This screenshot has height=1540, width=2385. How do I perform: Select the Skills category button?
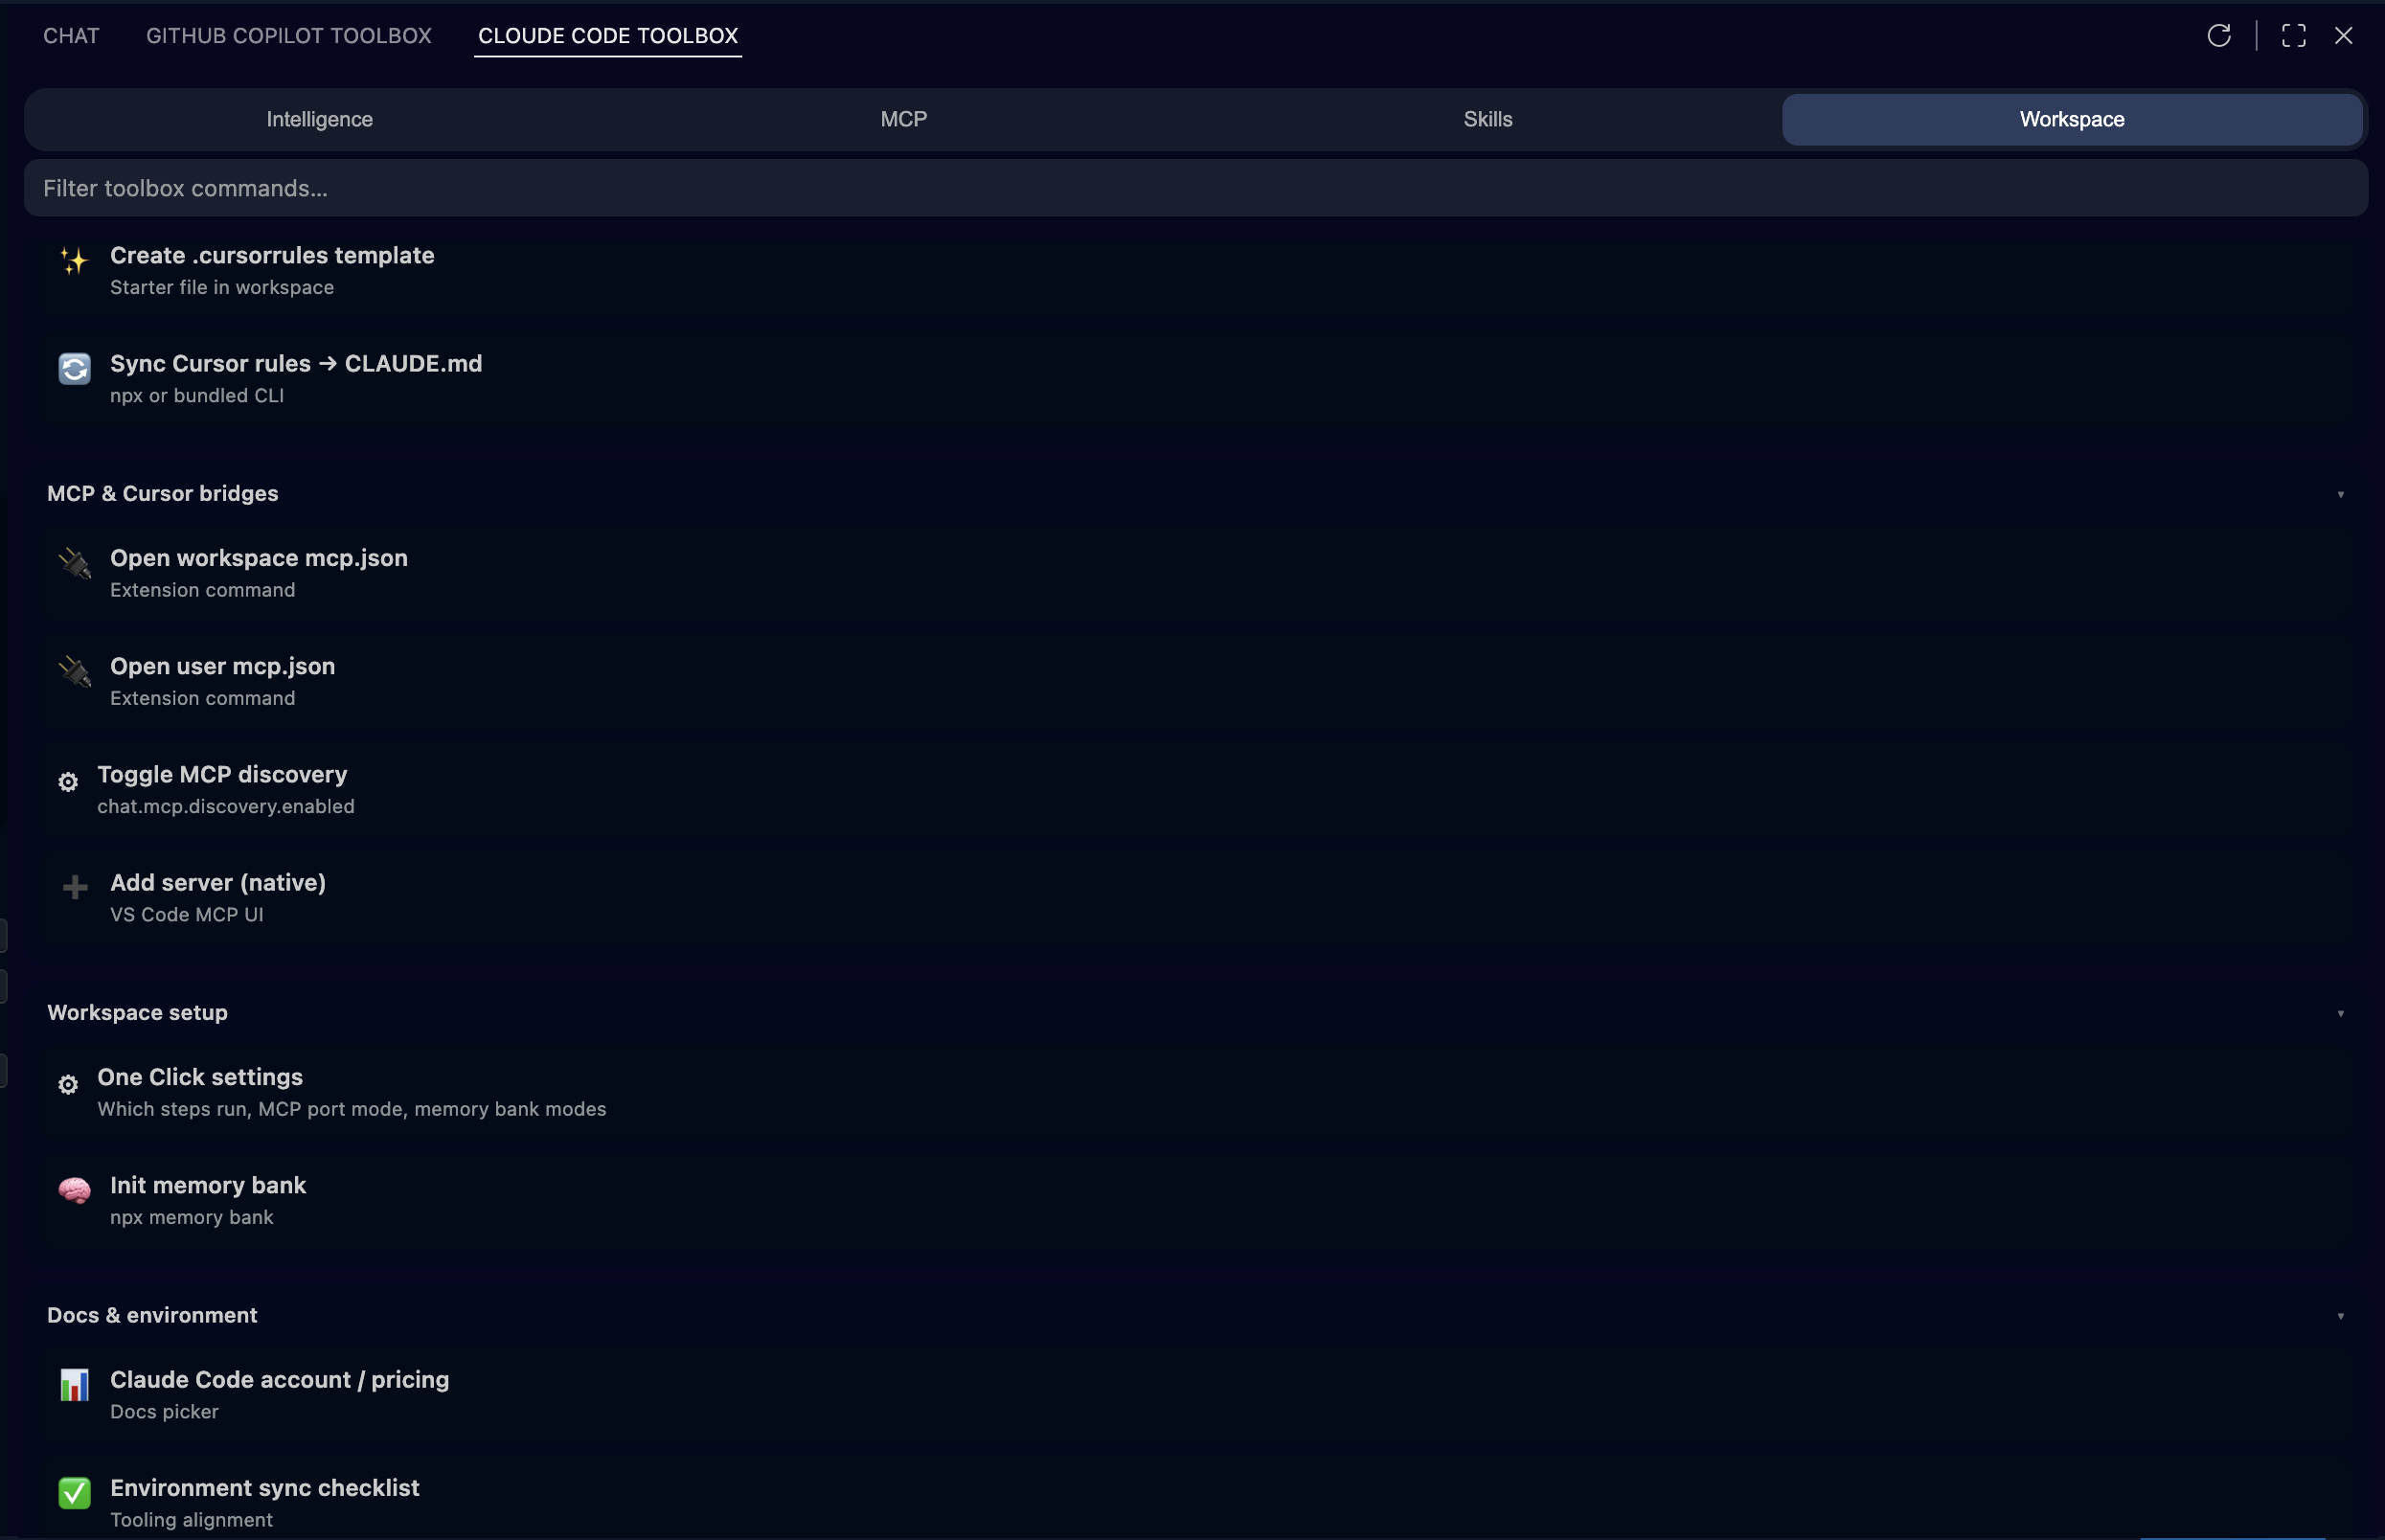click(x=1487, y=119)
